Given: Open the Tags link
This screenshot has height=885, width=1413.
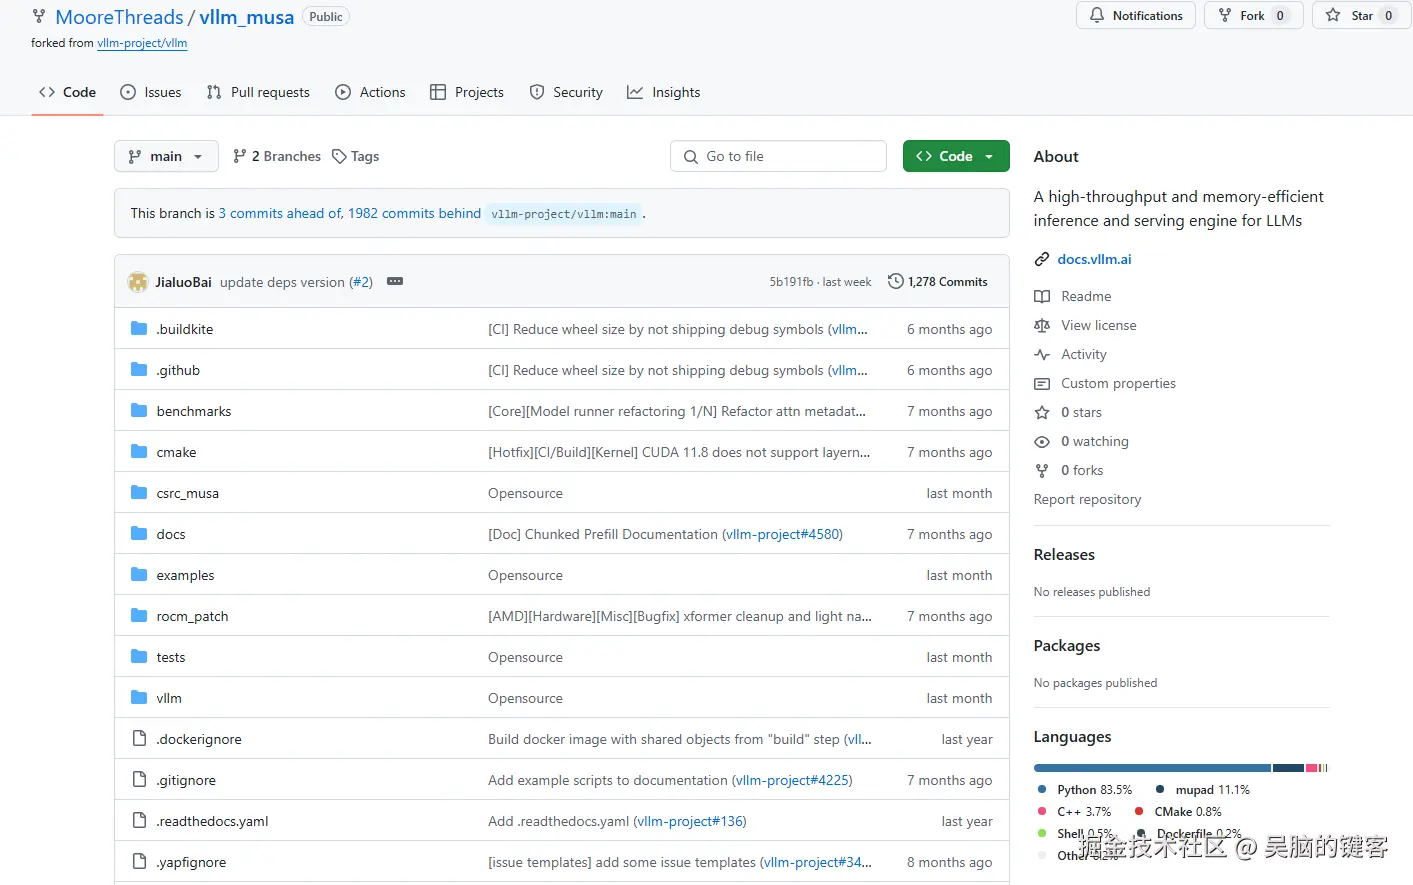Looking at the screenshot, I should [356, 156].
